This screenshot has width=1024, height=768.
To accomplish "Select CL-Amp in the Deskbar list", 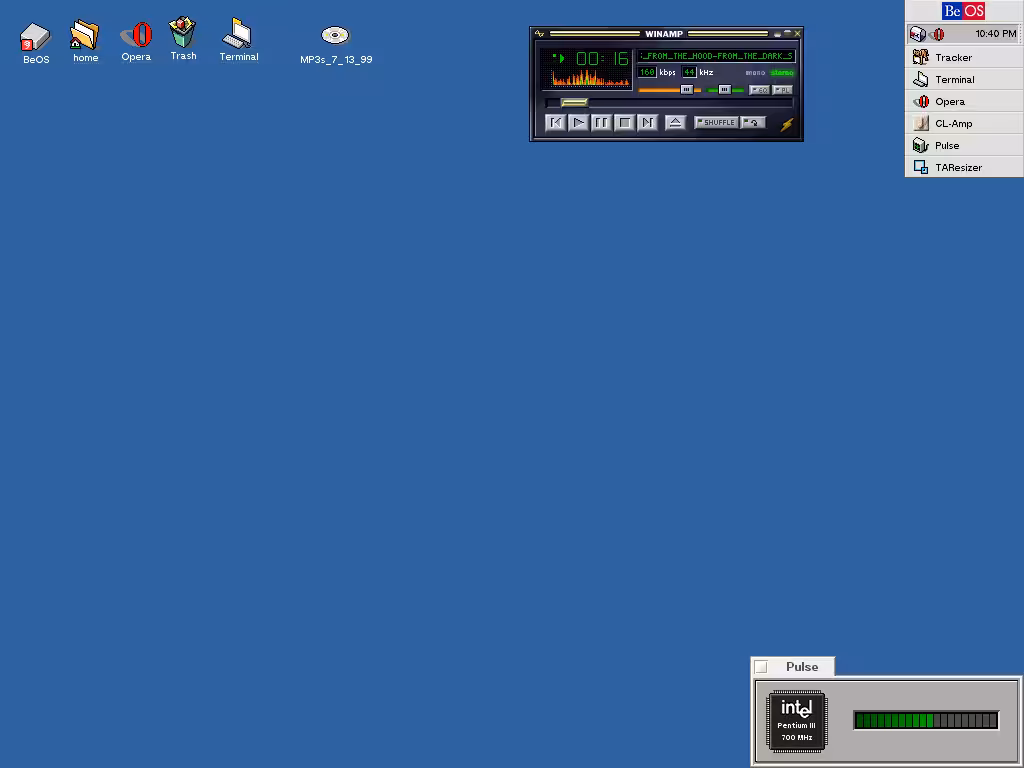I will coord(953,124).
